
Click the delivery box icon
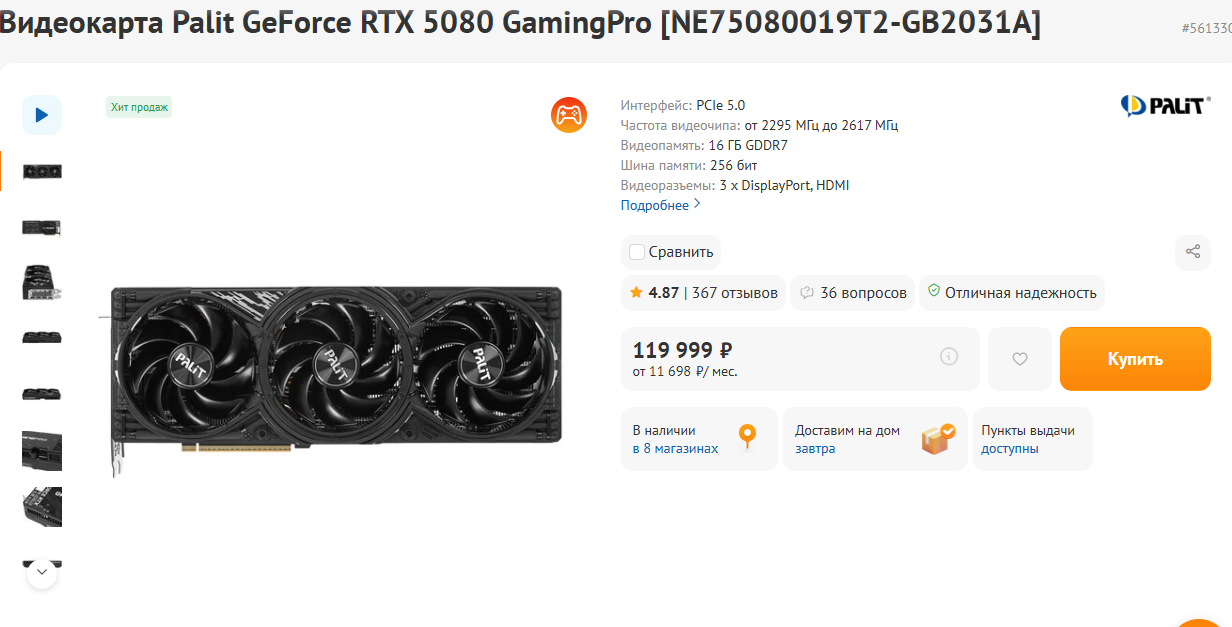click(x=938, y=438)
